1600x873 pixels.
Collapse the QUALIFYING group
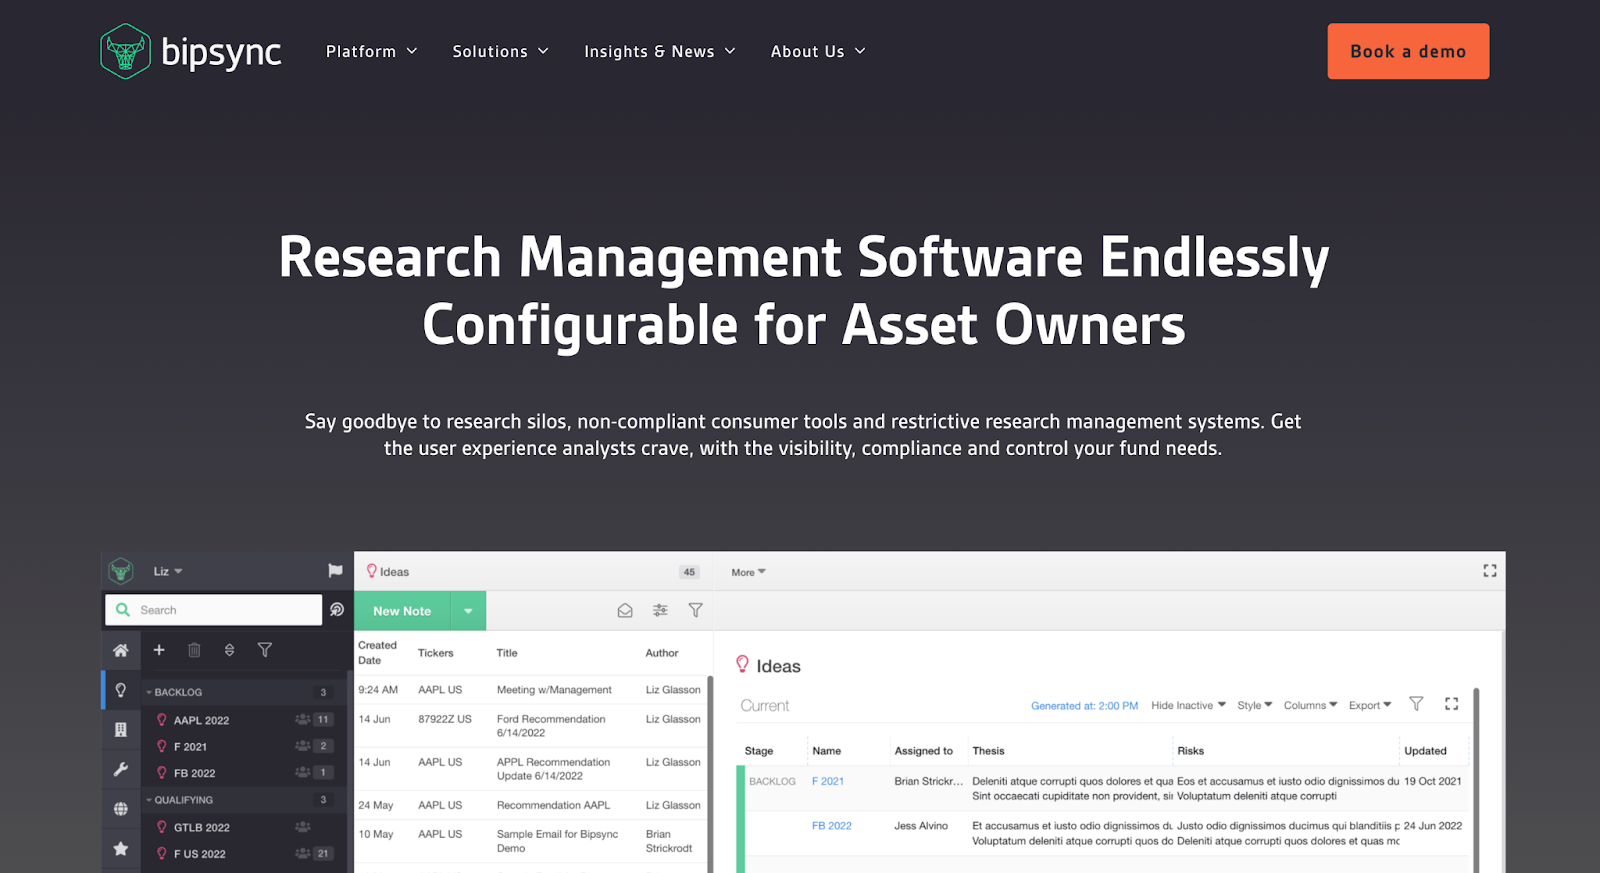click(x=149, y=800)
